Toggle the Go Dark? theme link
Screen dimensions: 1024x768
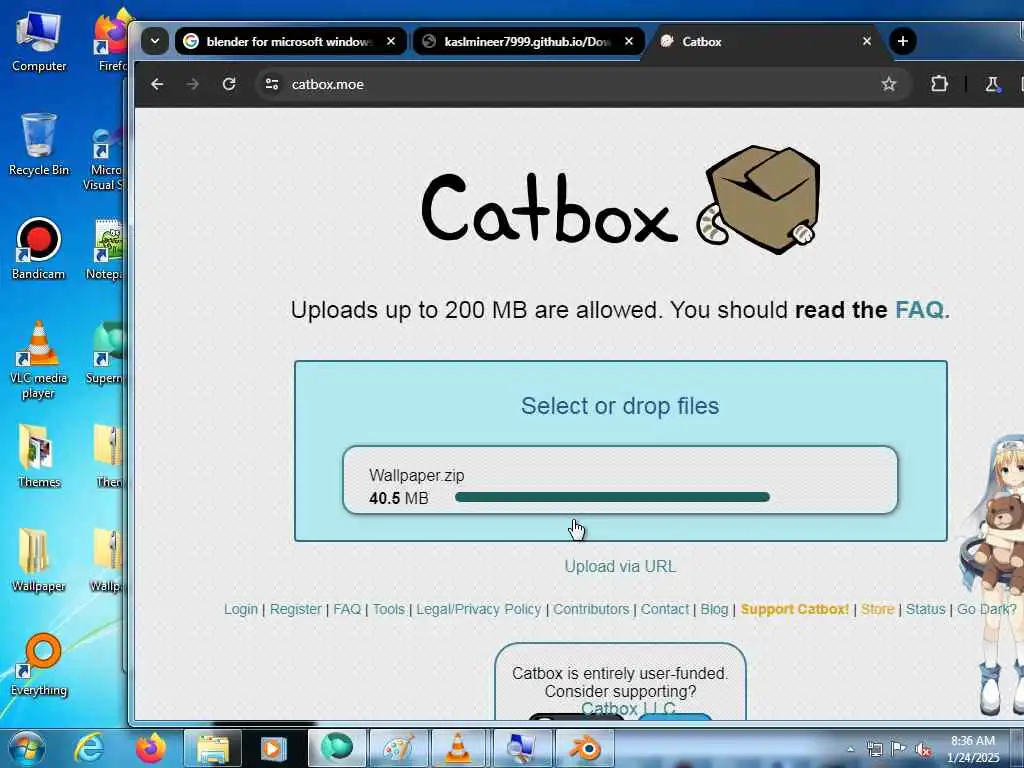(987, 609)
